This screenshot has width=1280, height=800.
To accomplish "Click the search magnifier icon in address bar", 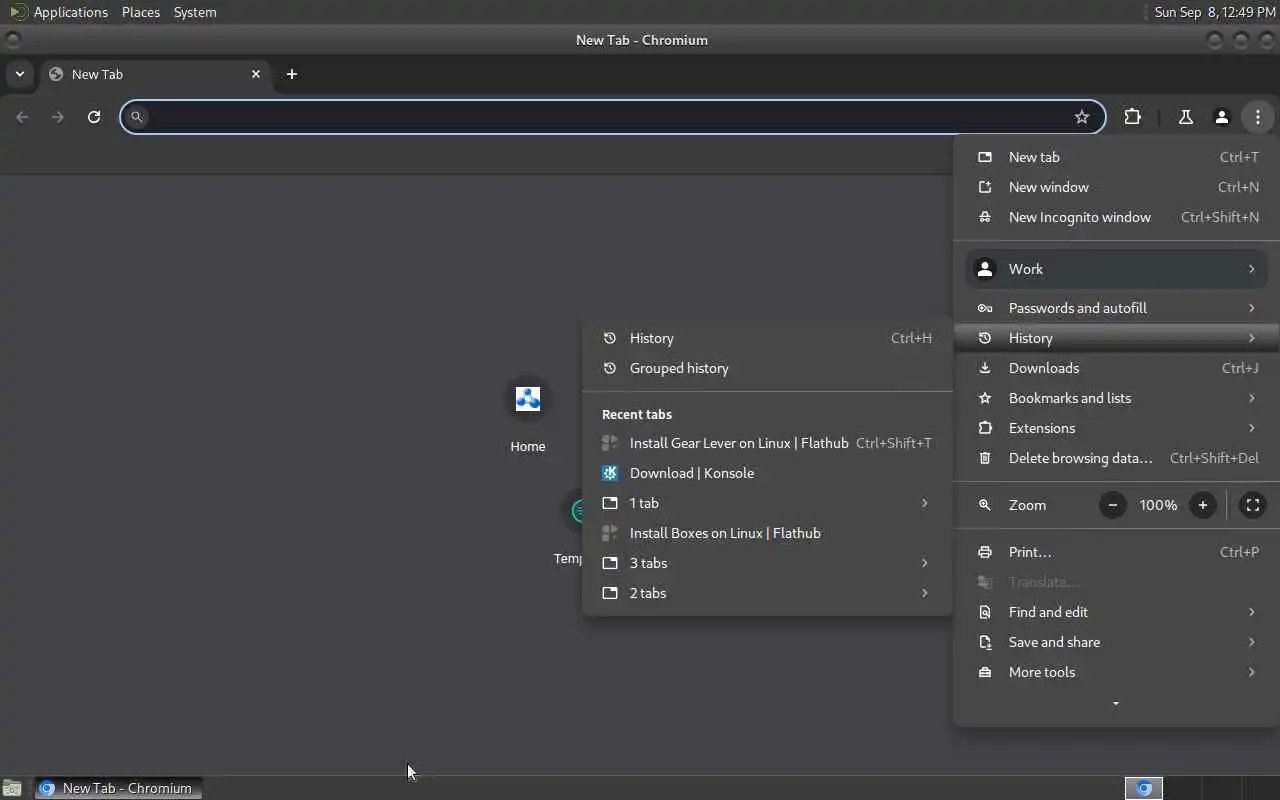I will (x=137, y=117).
